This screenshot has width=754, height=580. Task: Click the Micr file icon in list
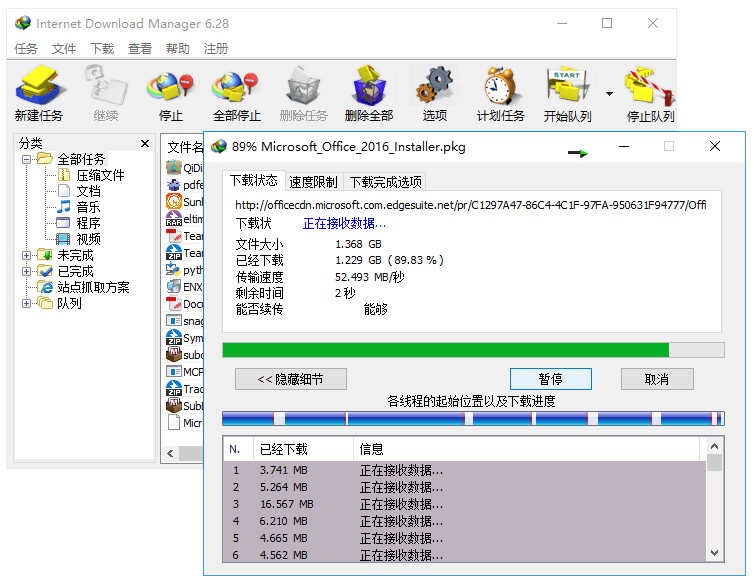[174, 423]
